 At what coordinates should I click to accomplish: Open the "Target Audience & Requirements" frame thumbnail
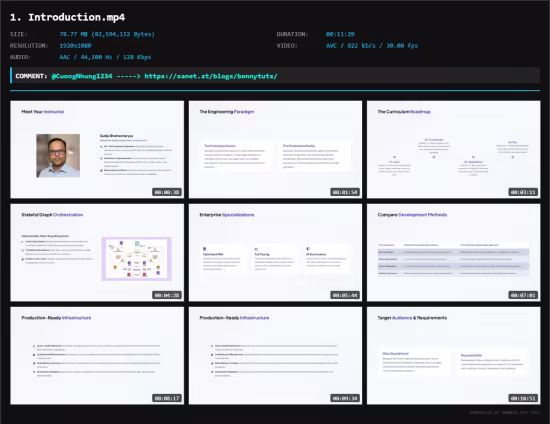[454, 356]
